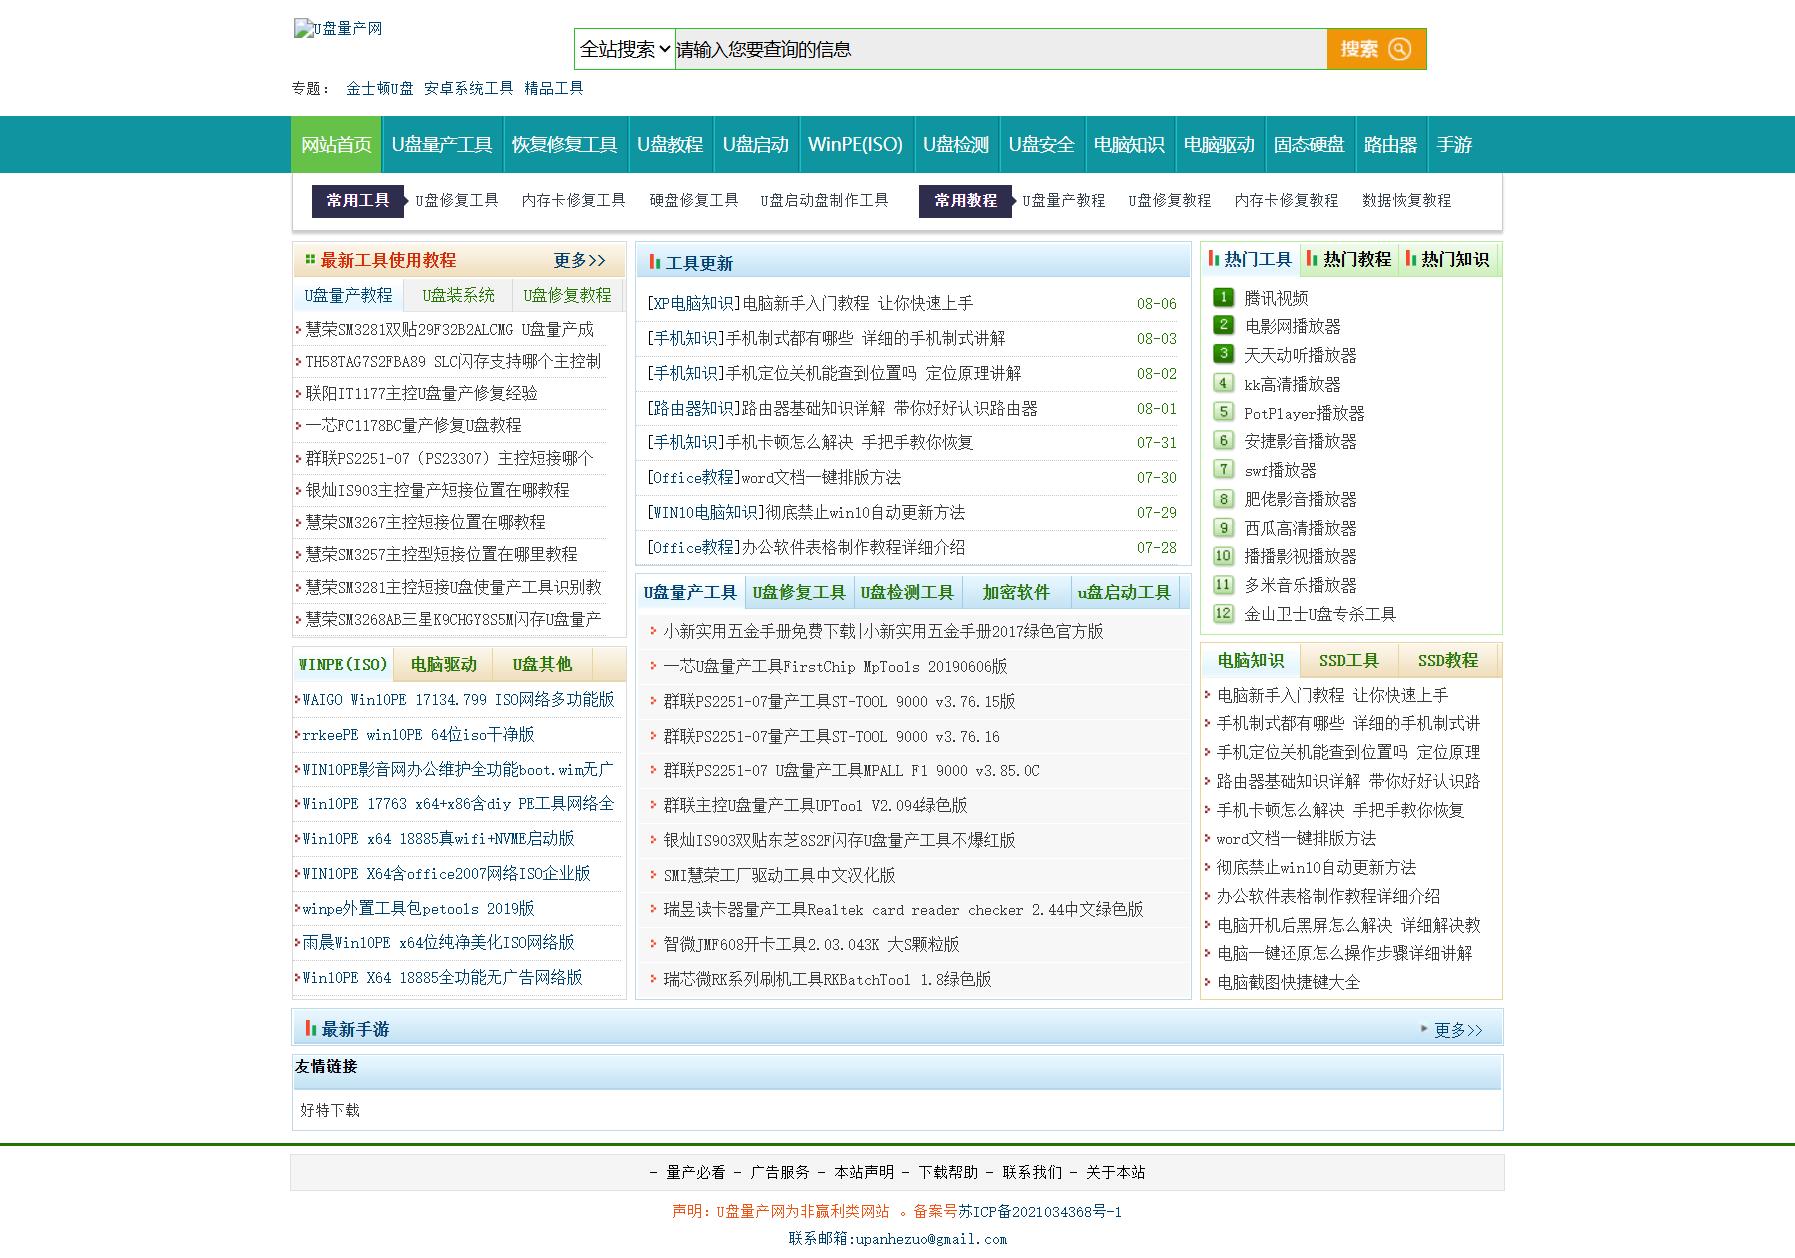
Task: Focus the search query input field
Action: (1000, 49)
